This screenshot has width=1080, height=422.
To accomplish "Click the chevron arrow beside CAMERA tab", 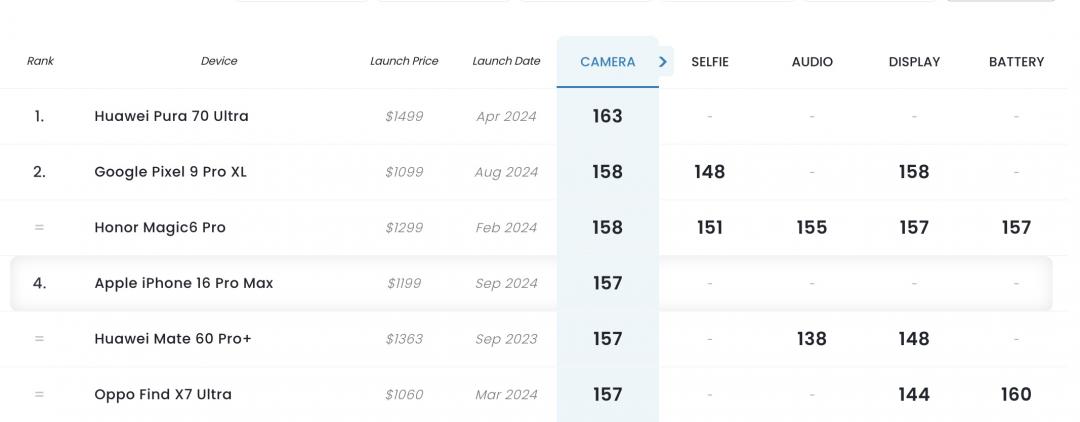I will coord(665,61).
